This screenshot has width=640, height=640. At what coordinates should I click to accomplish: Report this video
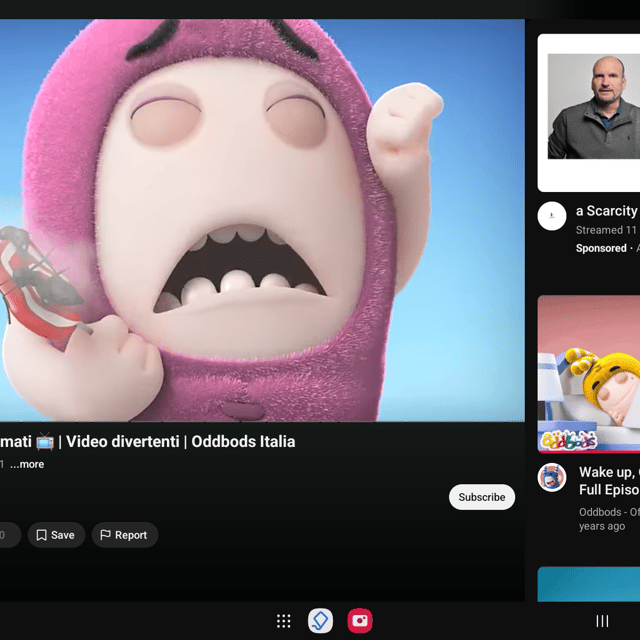point(124,535)
